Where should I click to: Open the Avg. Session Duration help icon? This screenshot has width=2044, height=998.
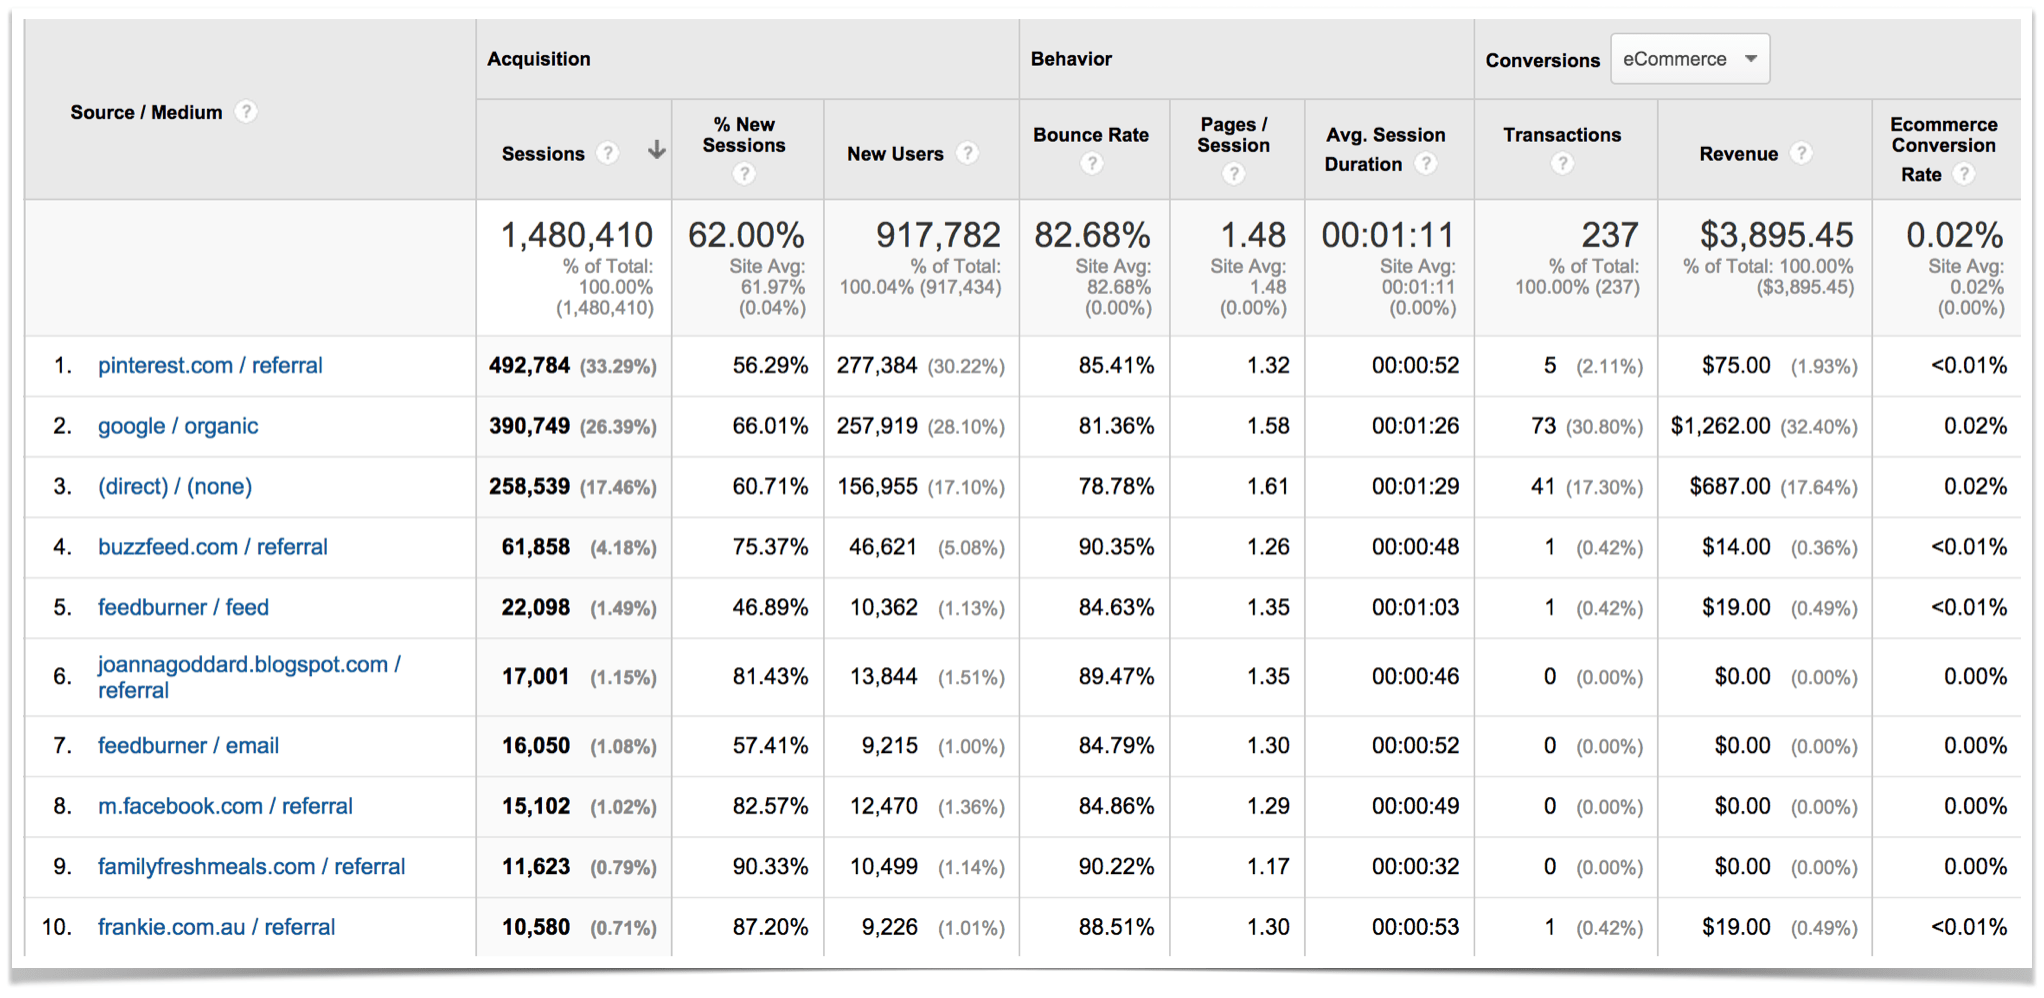pyautogui.click(x=1424, y=164)
